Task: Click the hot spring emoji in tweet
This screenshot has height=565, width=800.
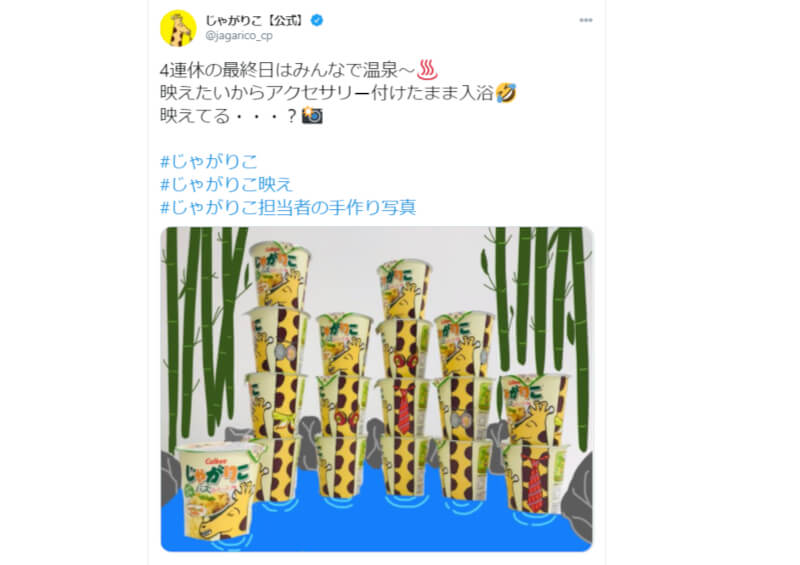Action: click(x=427, y=70)
